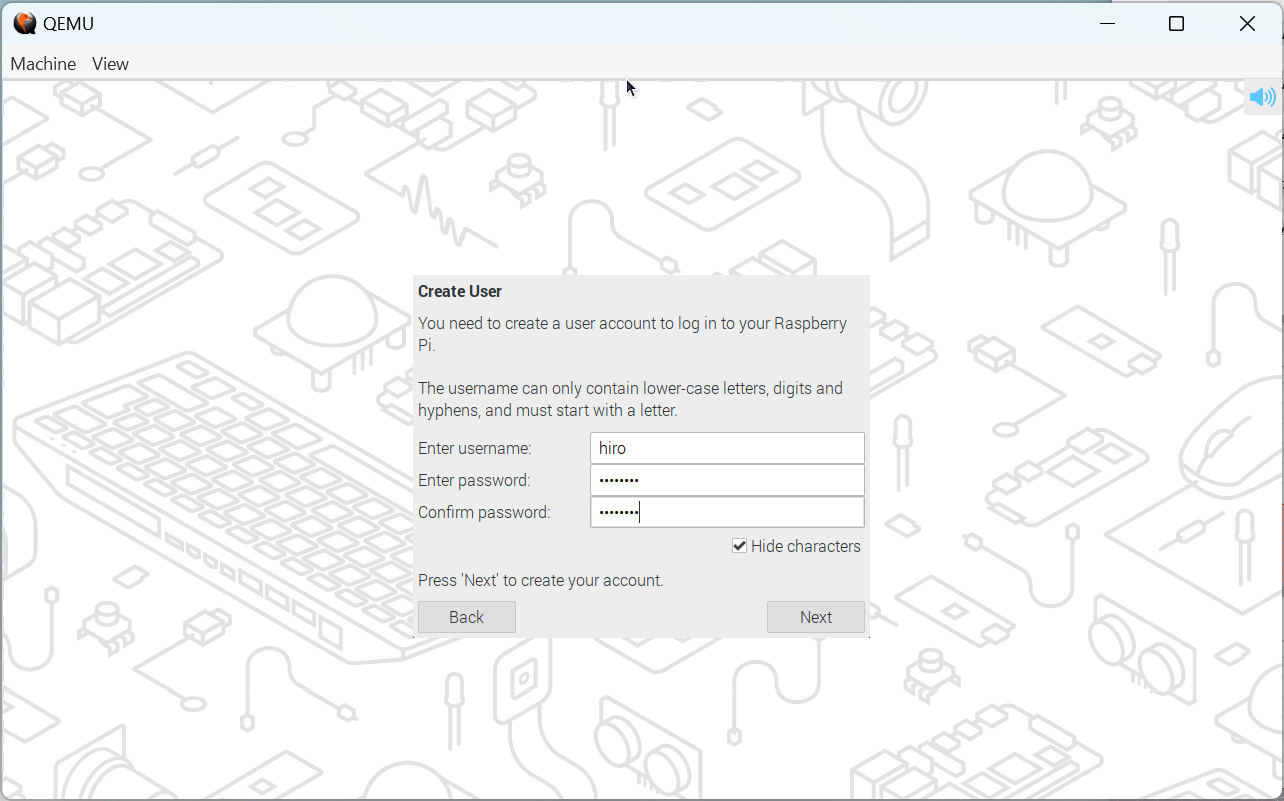Open the View menu

coord(110,64)
